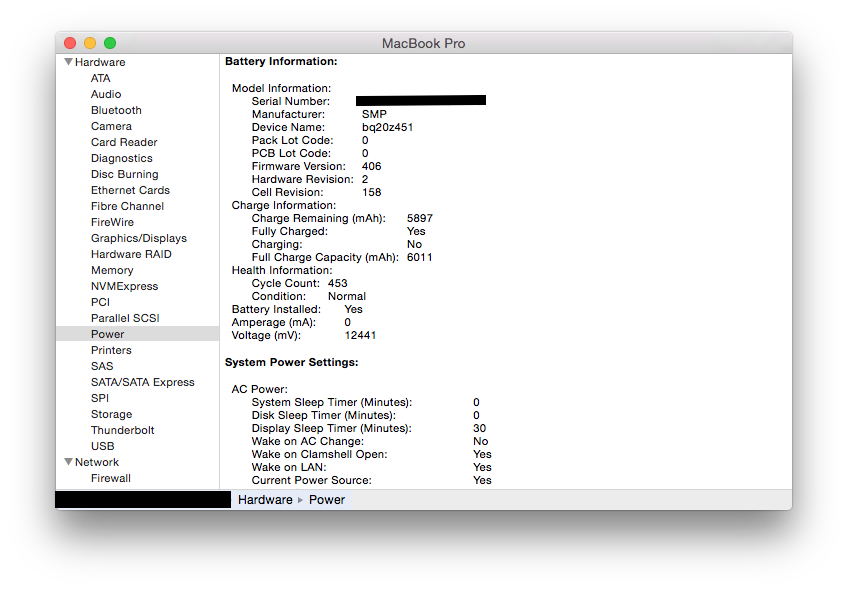The width and height of the screenshot is (848, 590).
Task: Collapse the Hardware section triangle
Action: 68,62
